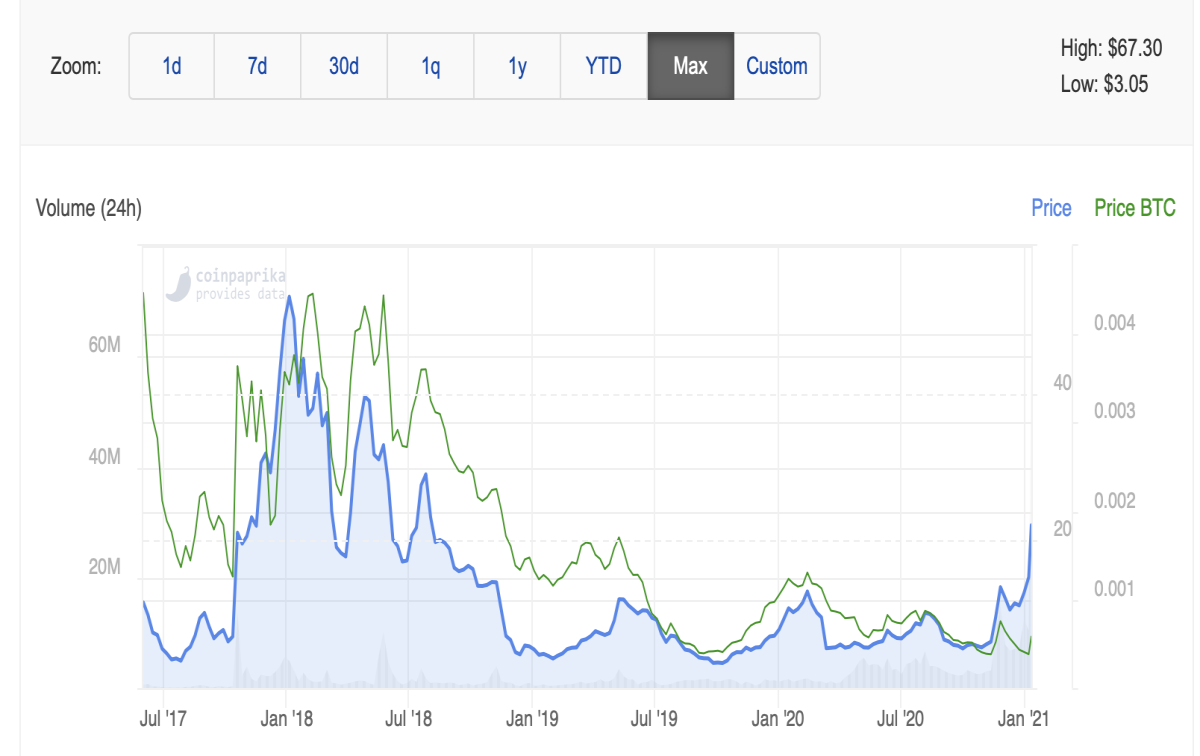Click the blue price peak near Jan '18
Image resolution: width=1200 pixels, height=756 pixels.
point(290,296)
